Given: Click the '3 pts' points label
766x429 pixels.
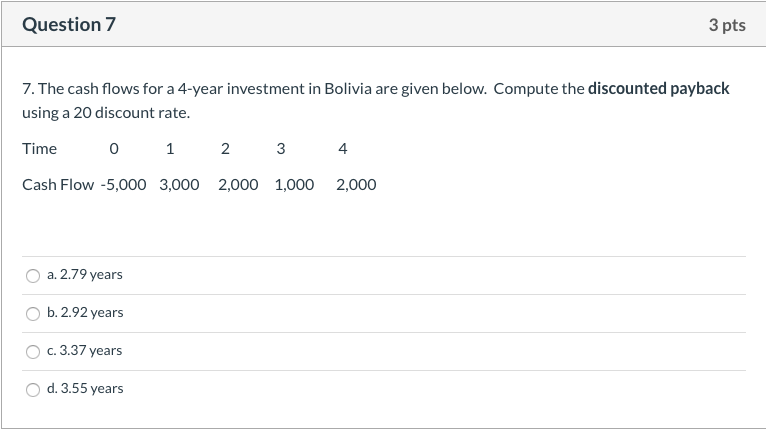Looking at the screenshot, I should tap(727, 25).
